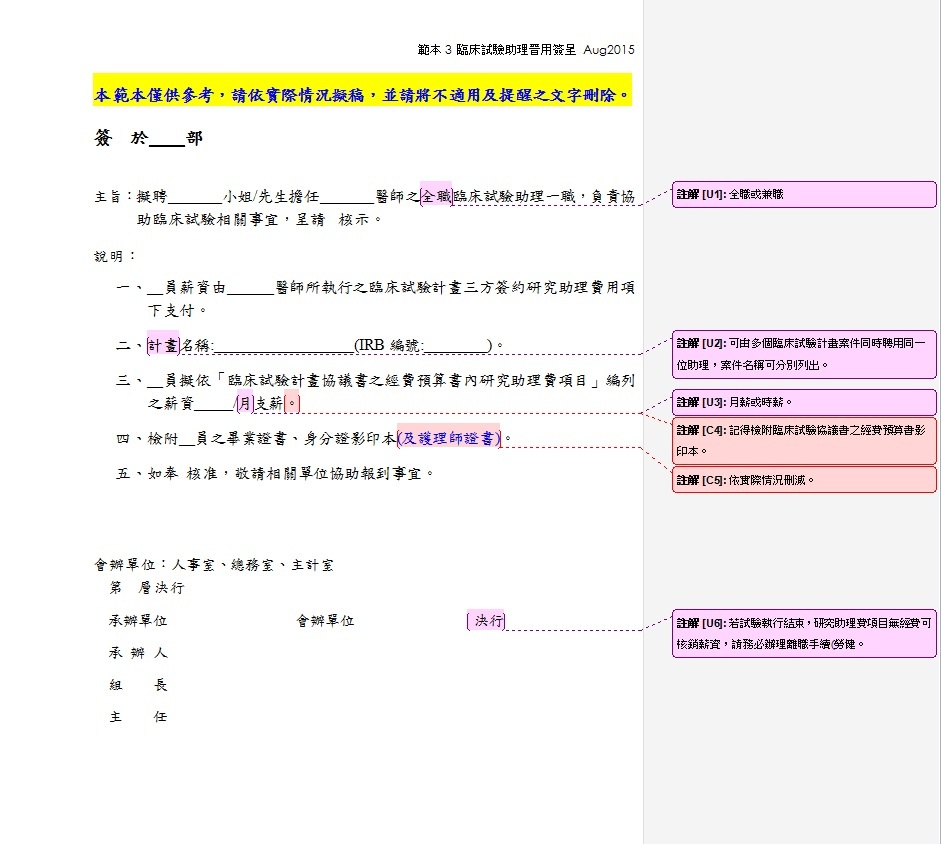This screenshot has width=941, height=844.
Task: Click the quoted phrase 臨床試驗計畫協議書之經費預算書內研究助理費項目
Action: (407, 381)
